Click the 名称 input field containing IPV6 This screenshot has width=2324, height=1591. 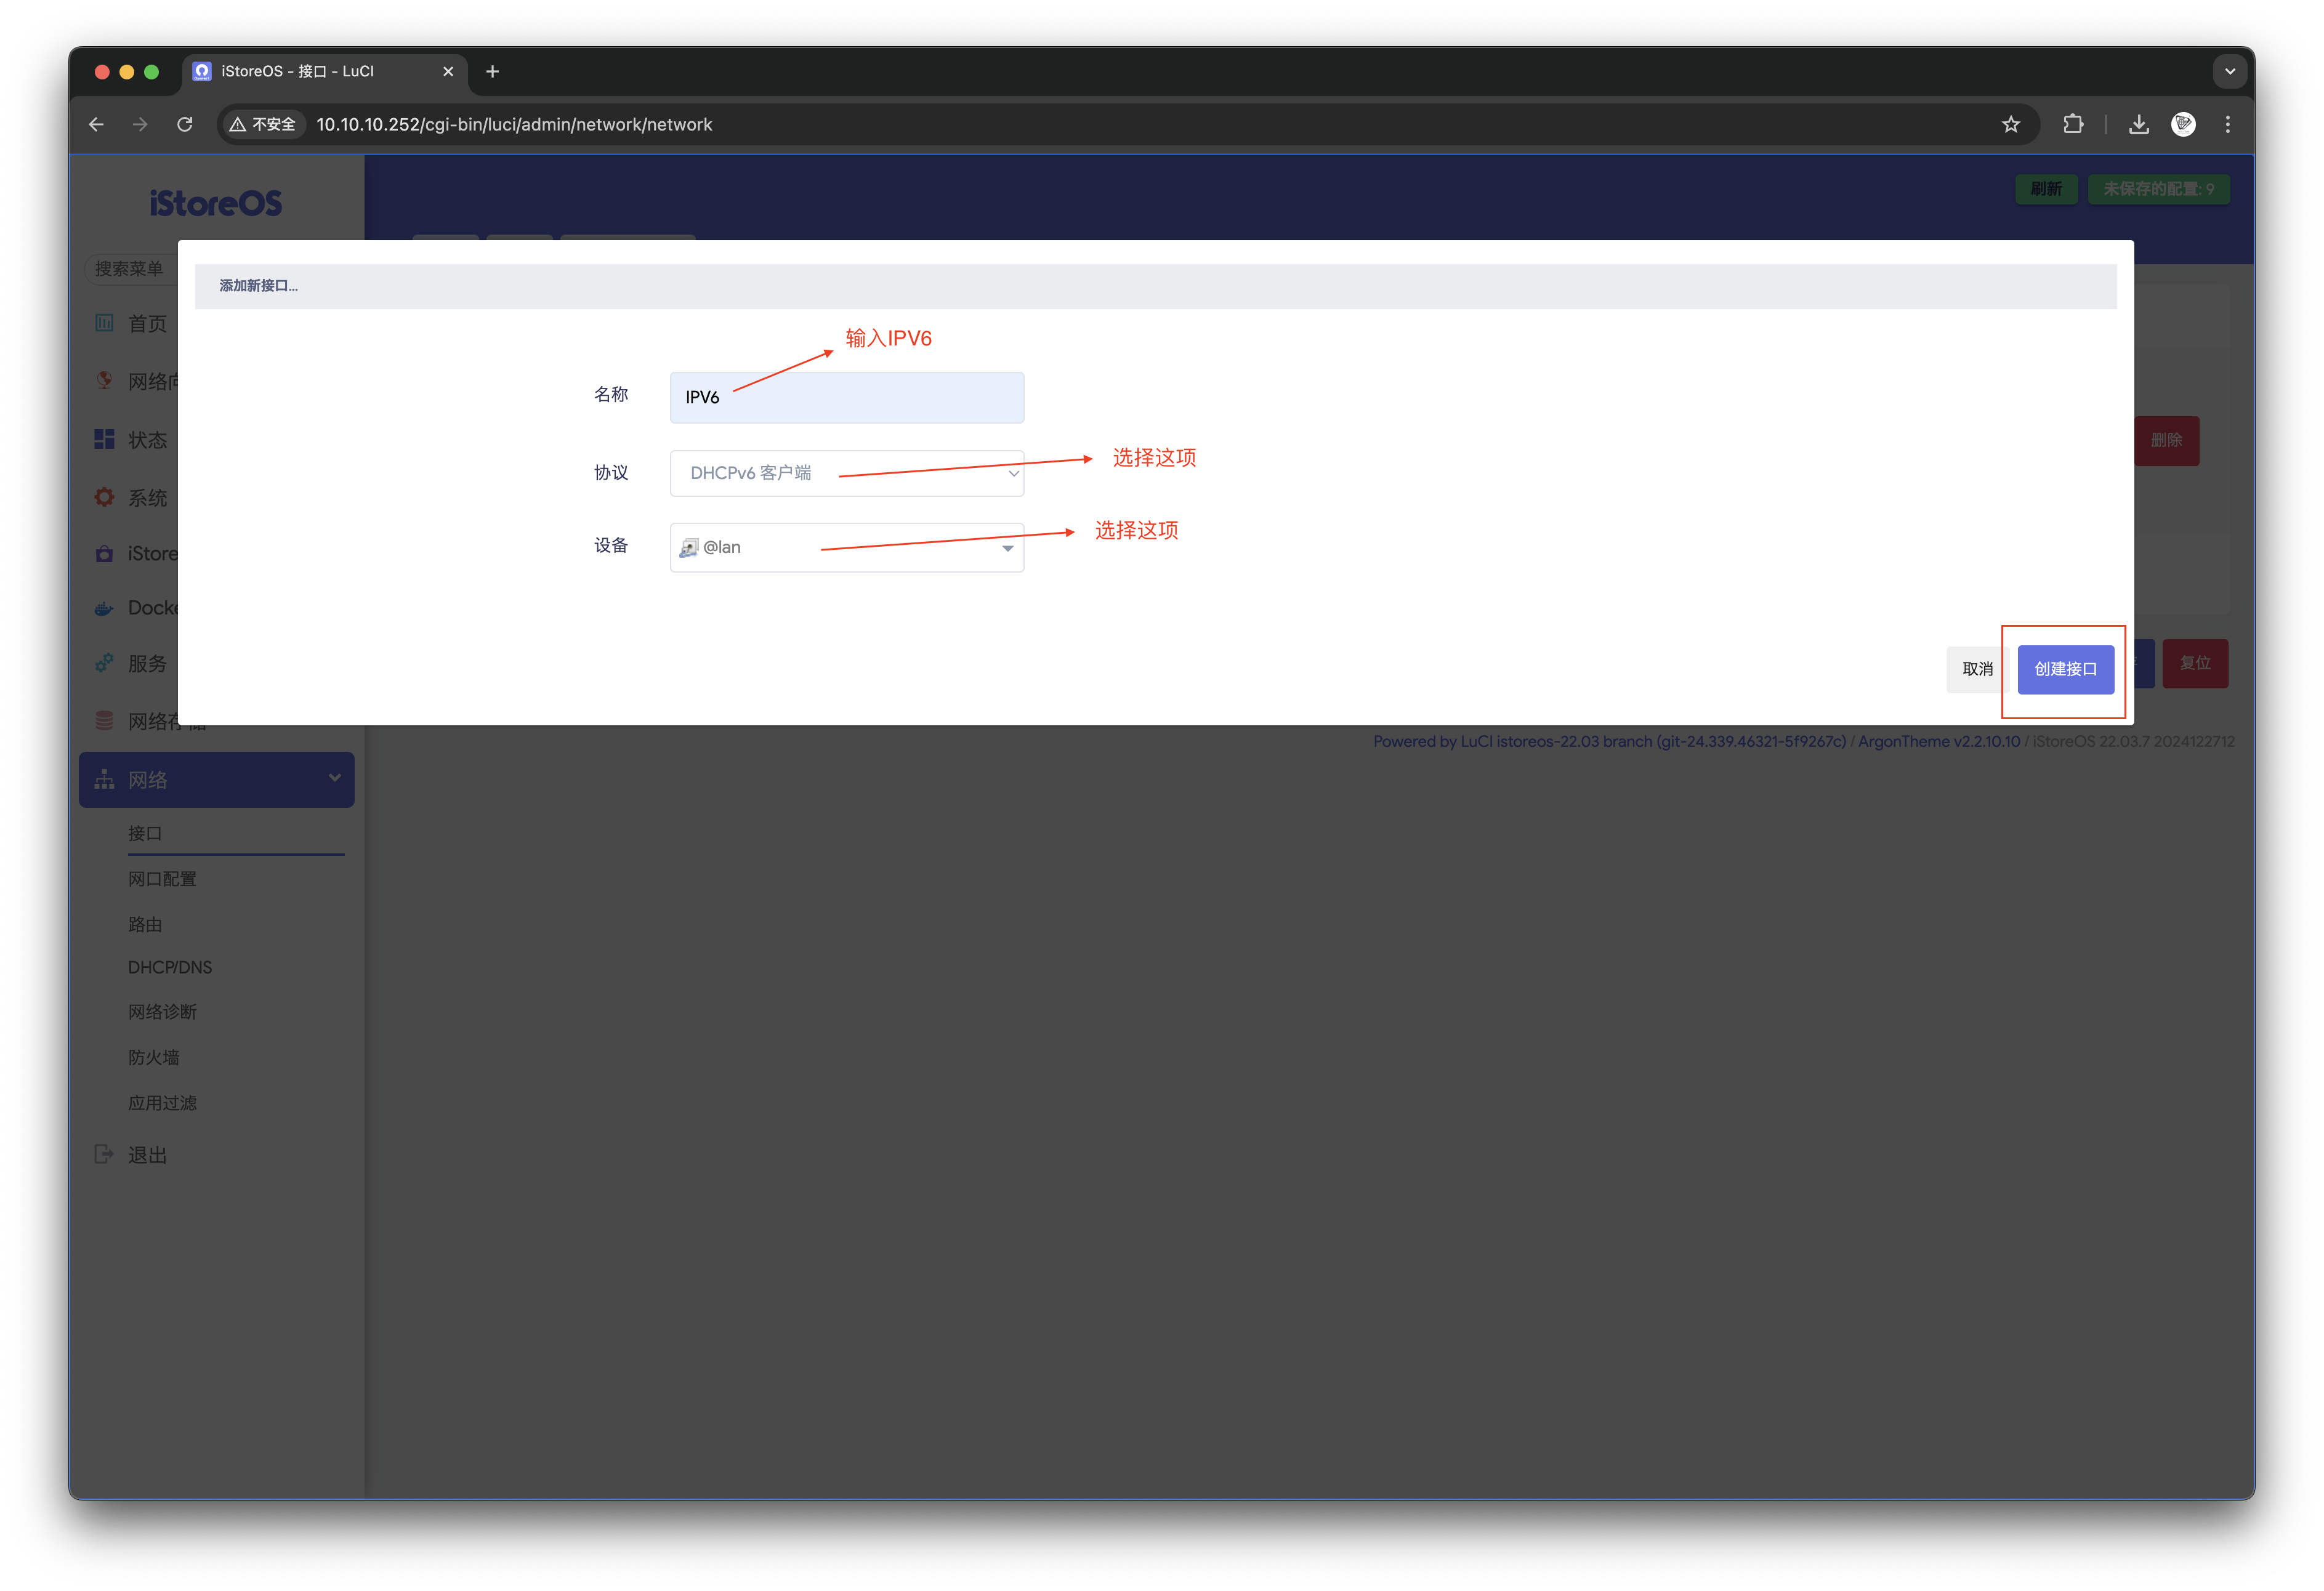coord(846,397)
